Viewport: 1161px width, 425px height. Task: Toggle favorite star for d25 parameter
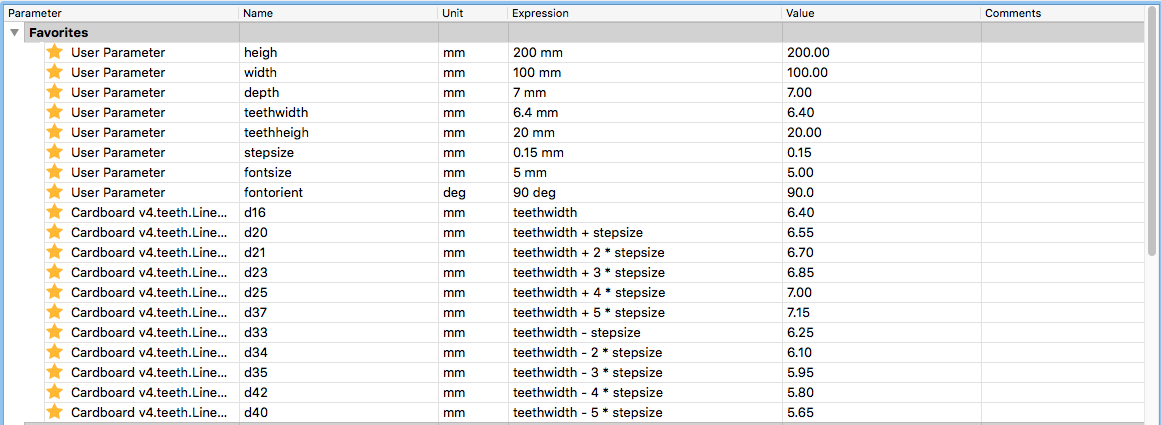point(54,292)
